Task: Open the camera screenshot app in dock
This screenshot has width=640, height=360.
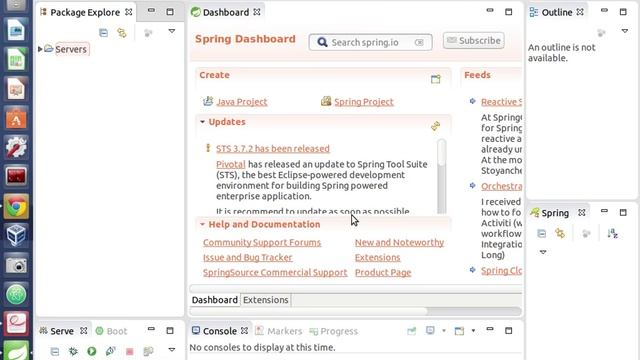Action: pyautogui.click(x=16, y=265)
